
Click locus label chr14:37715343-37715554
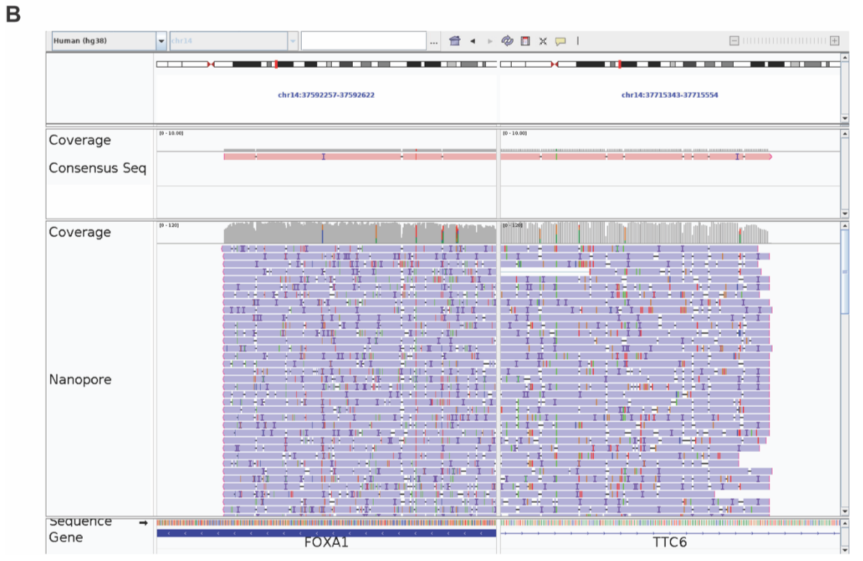669,95
